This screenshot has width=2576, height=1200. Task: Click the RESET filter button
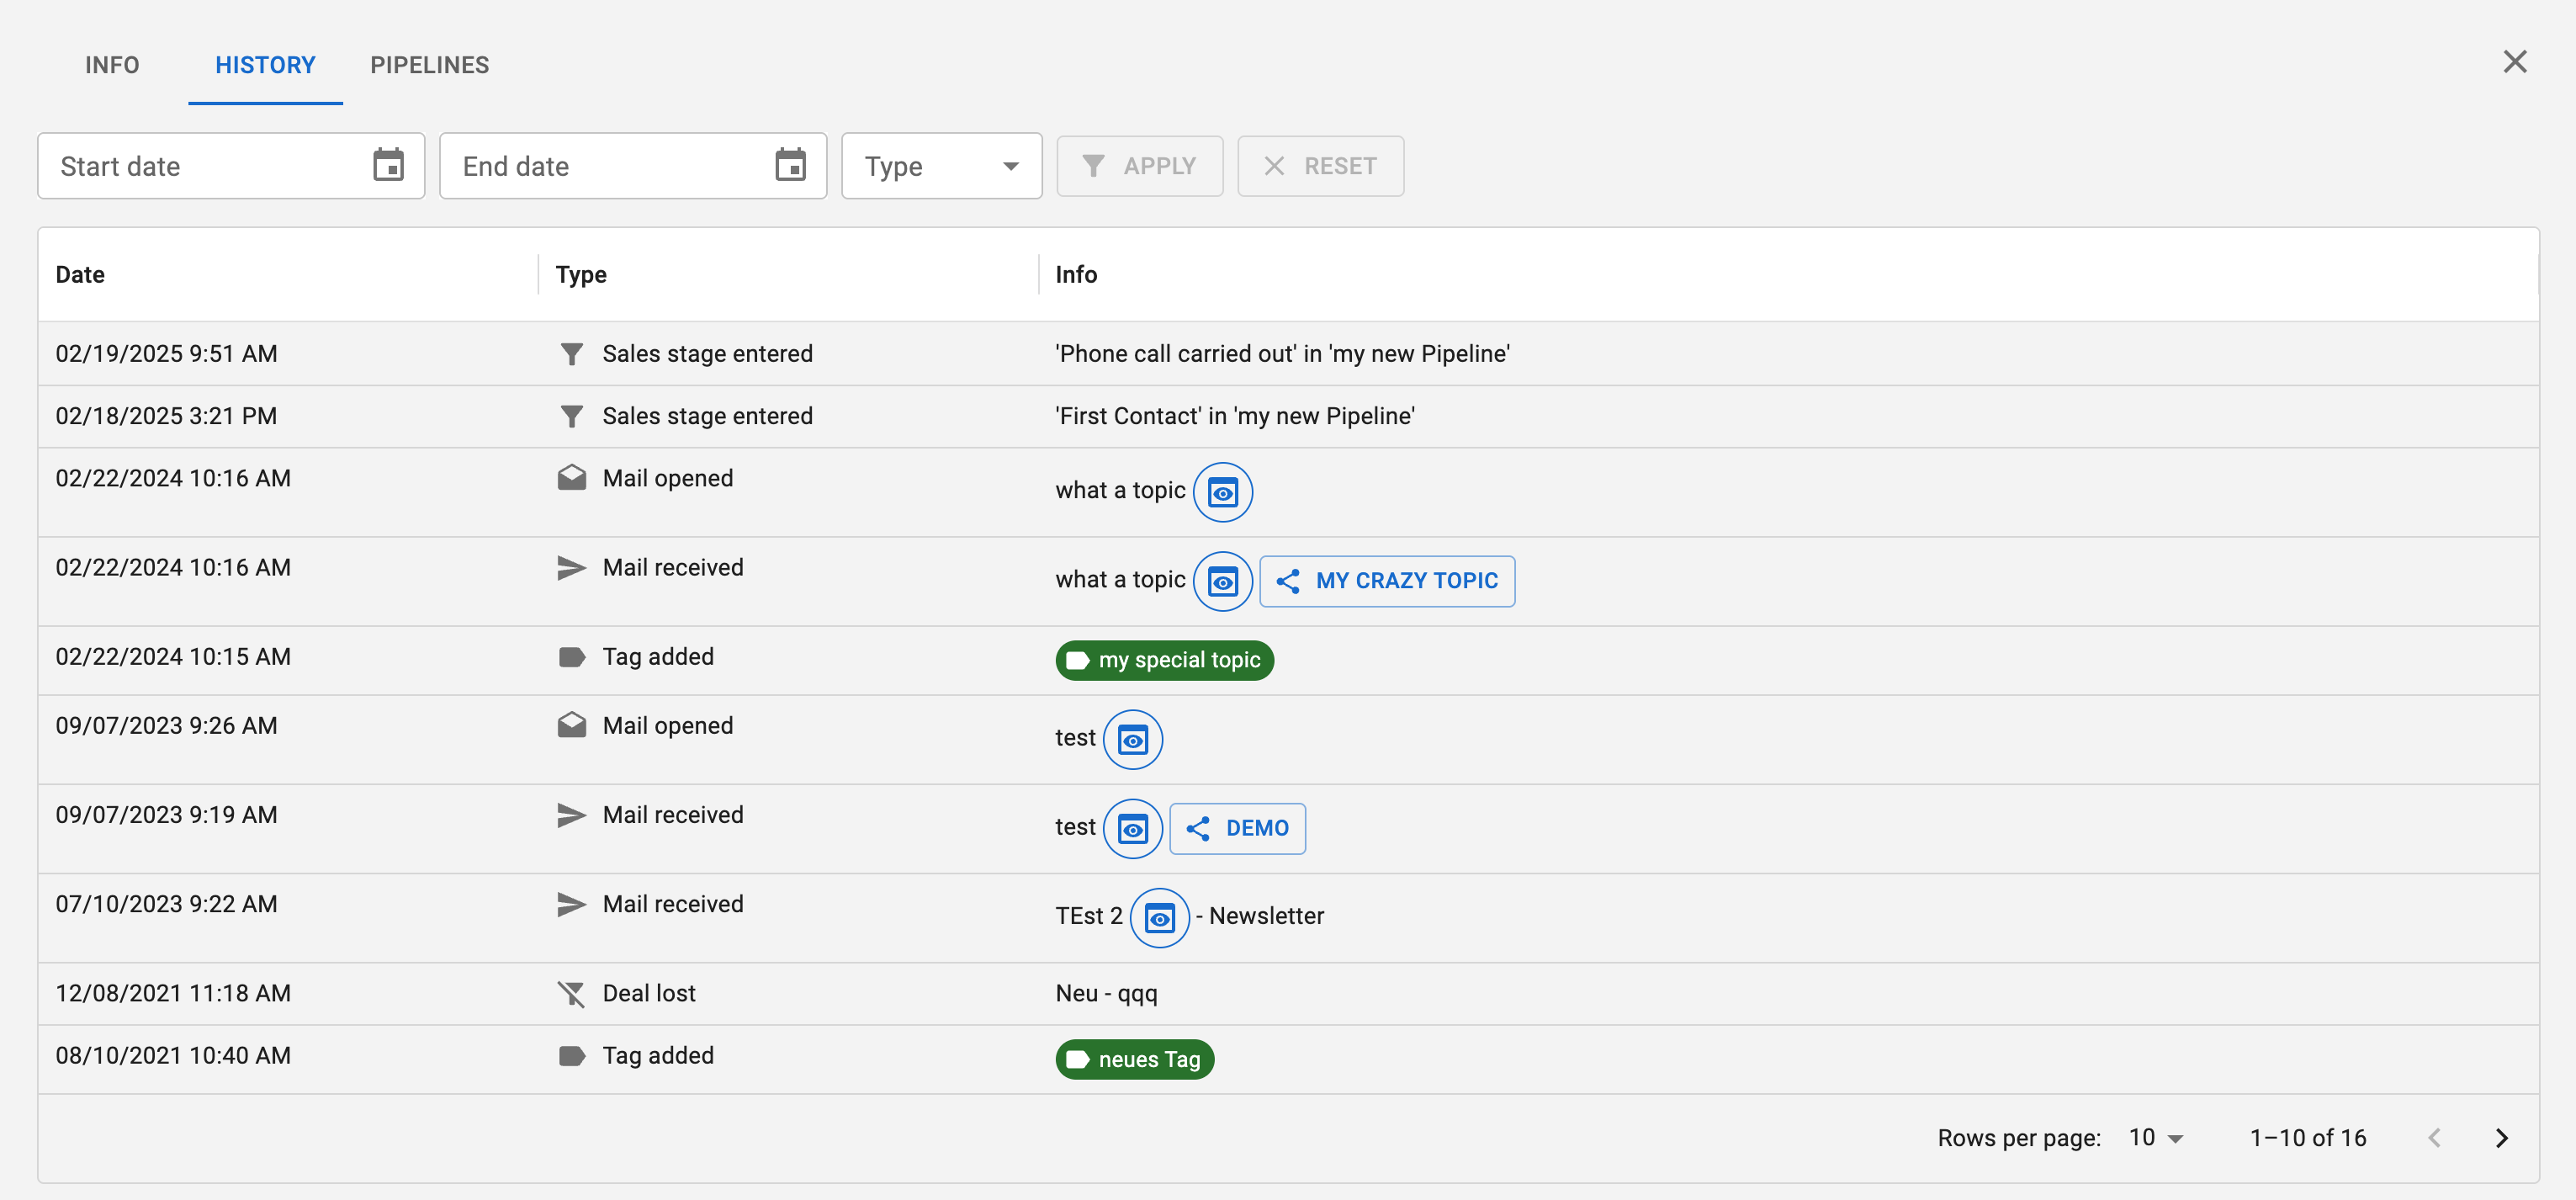coord(1320,166)
